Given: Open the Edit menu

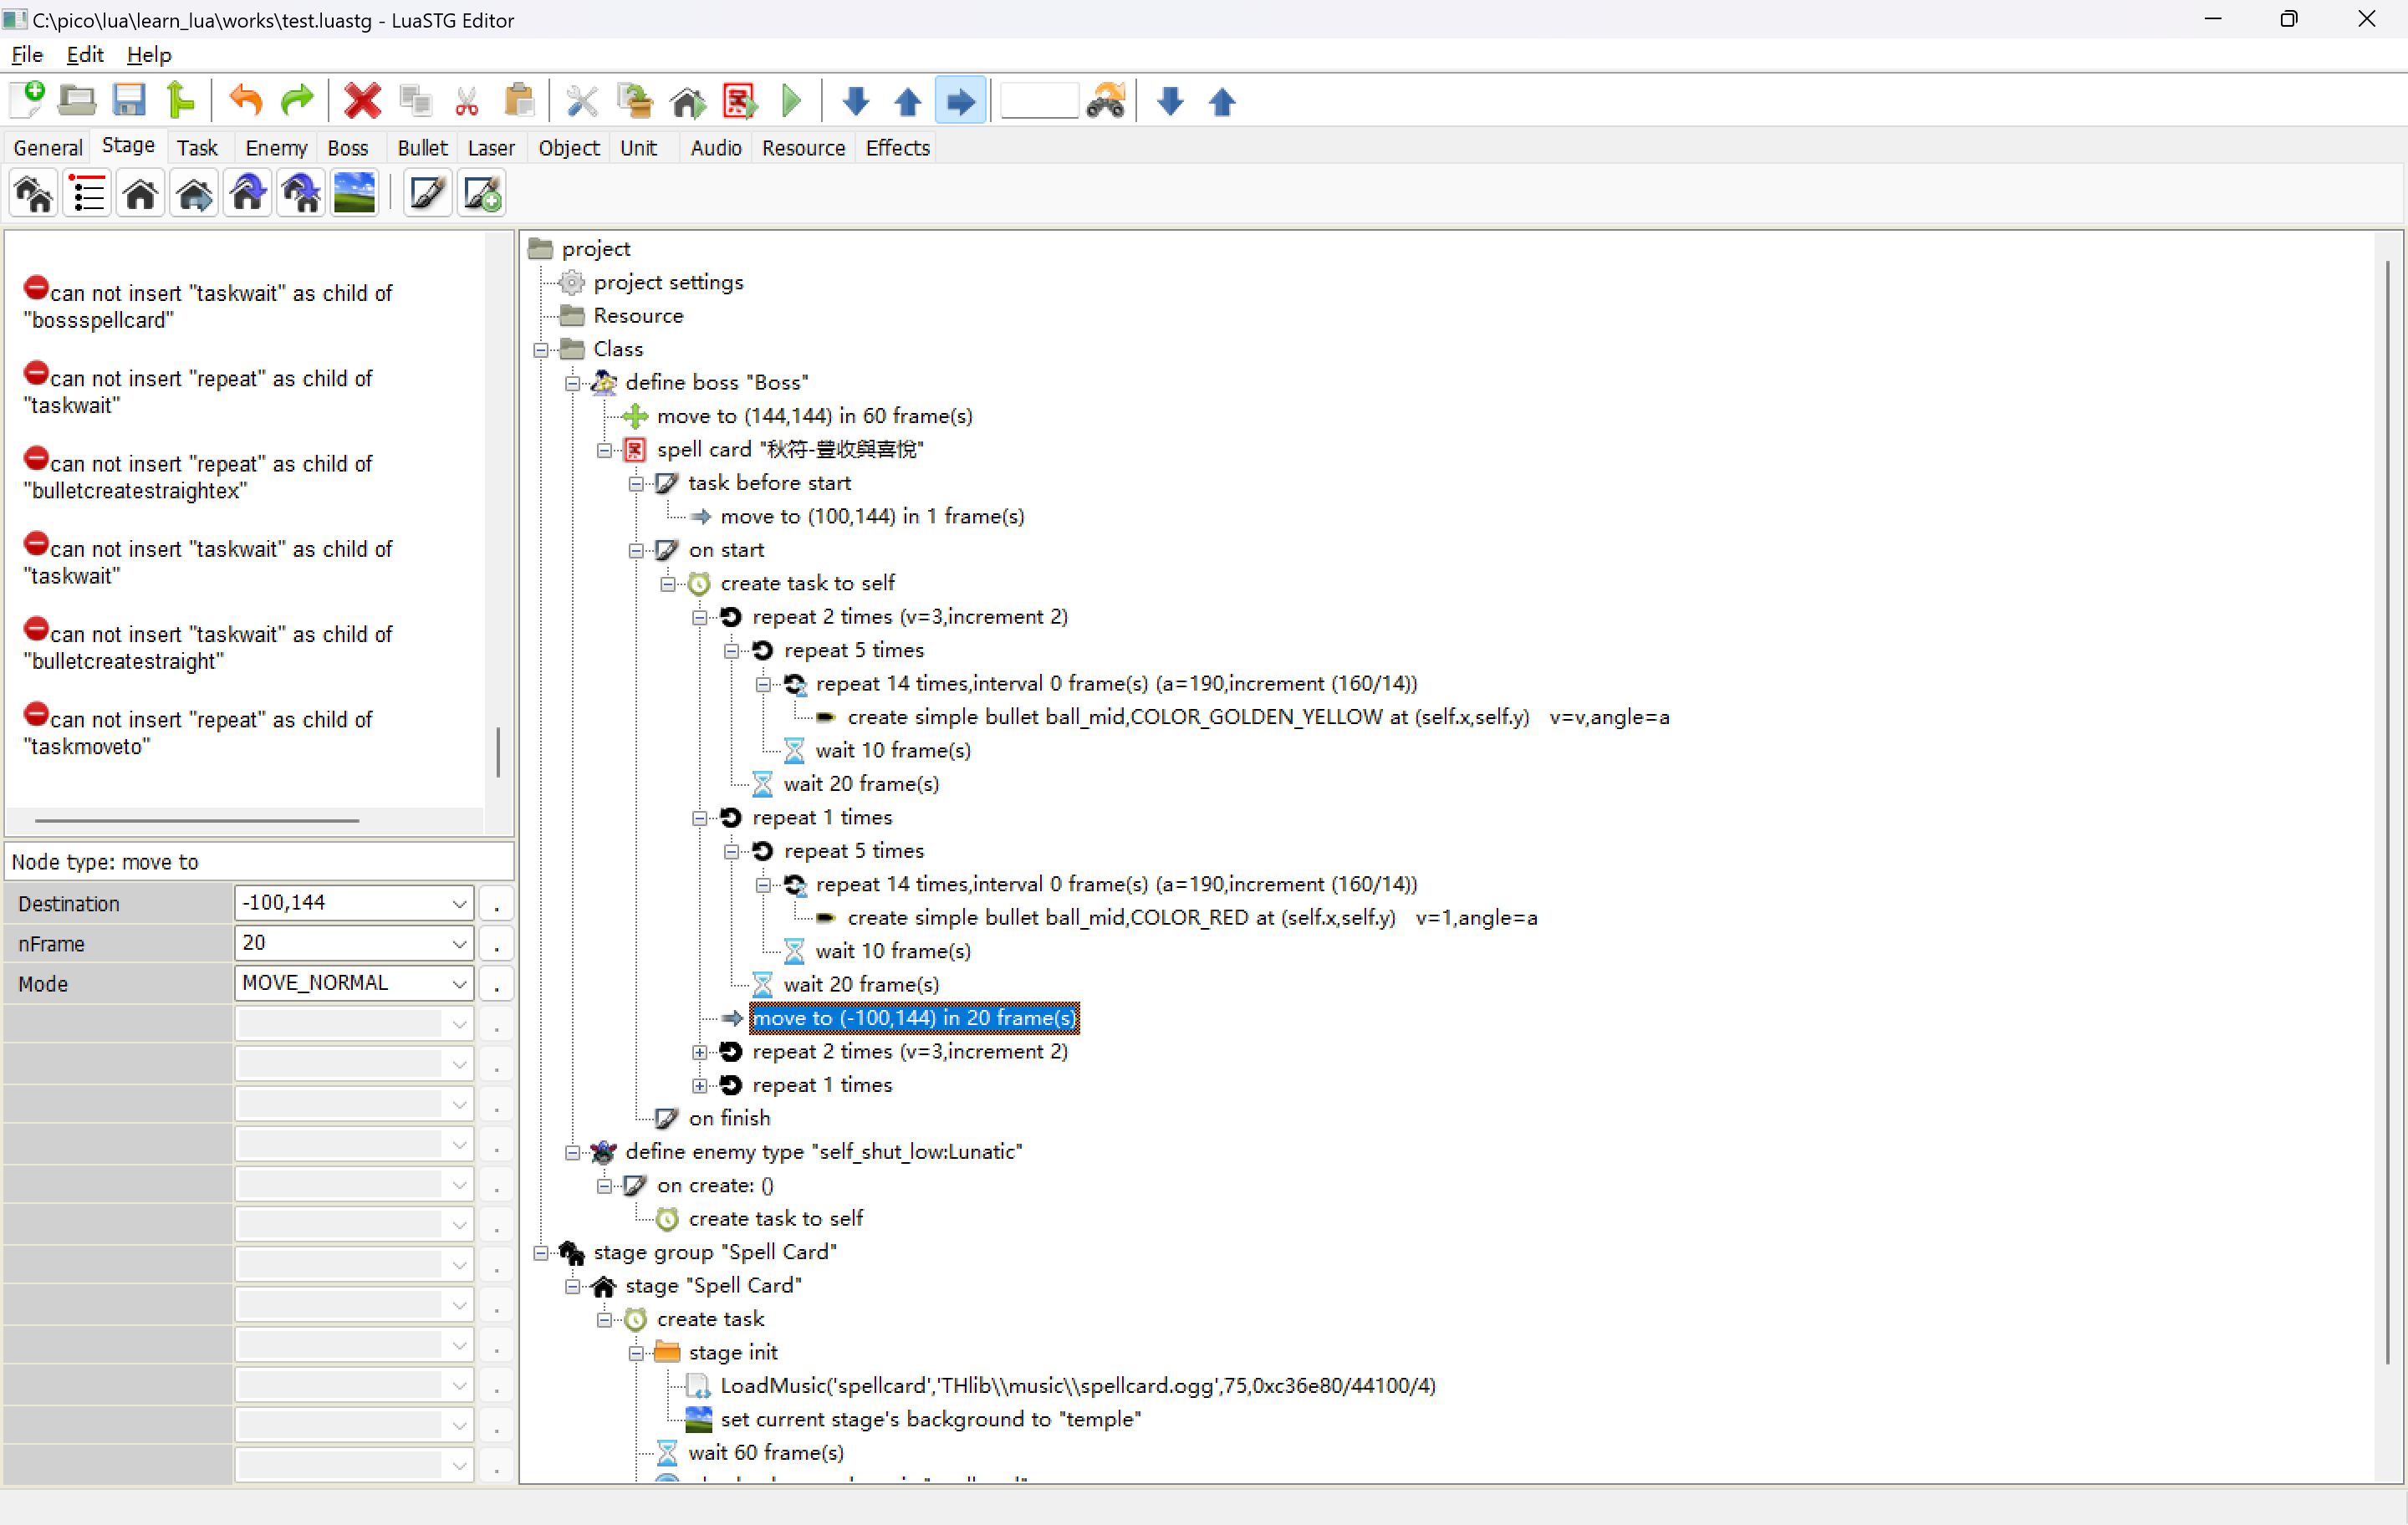Looking at the screenshot, I should tap(84, 55).
